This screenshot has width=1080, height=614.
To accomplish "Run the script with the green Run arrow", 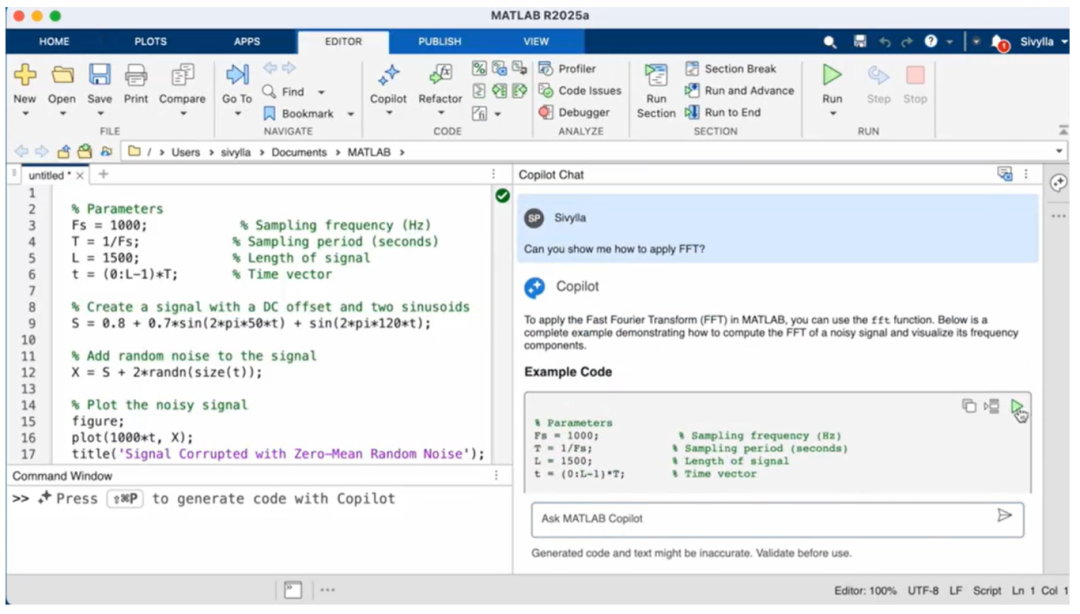I will click(832, 75).
